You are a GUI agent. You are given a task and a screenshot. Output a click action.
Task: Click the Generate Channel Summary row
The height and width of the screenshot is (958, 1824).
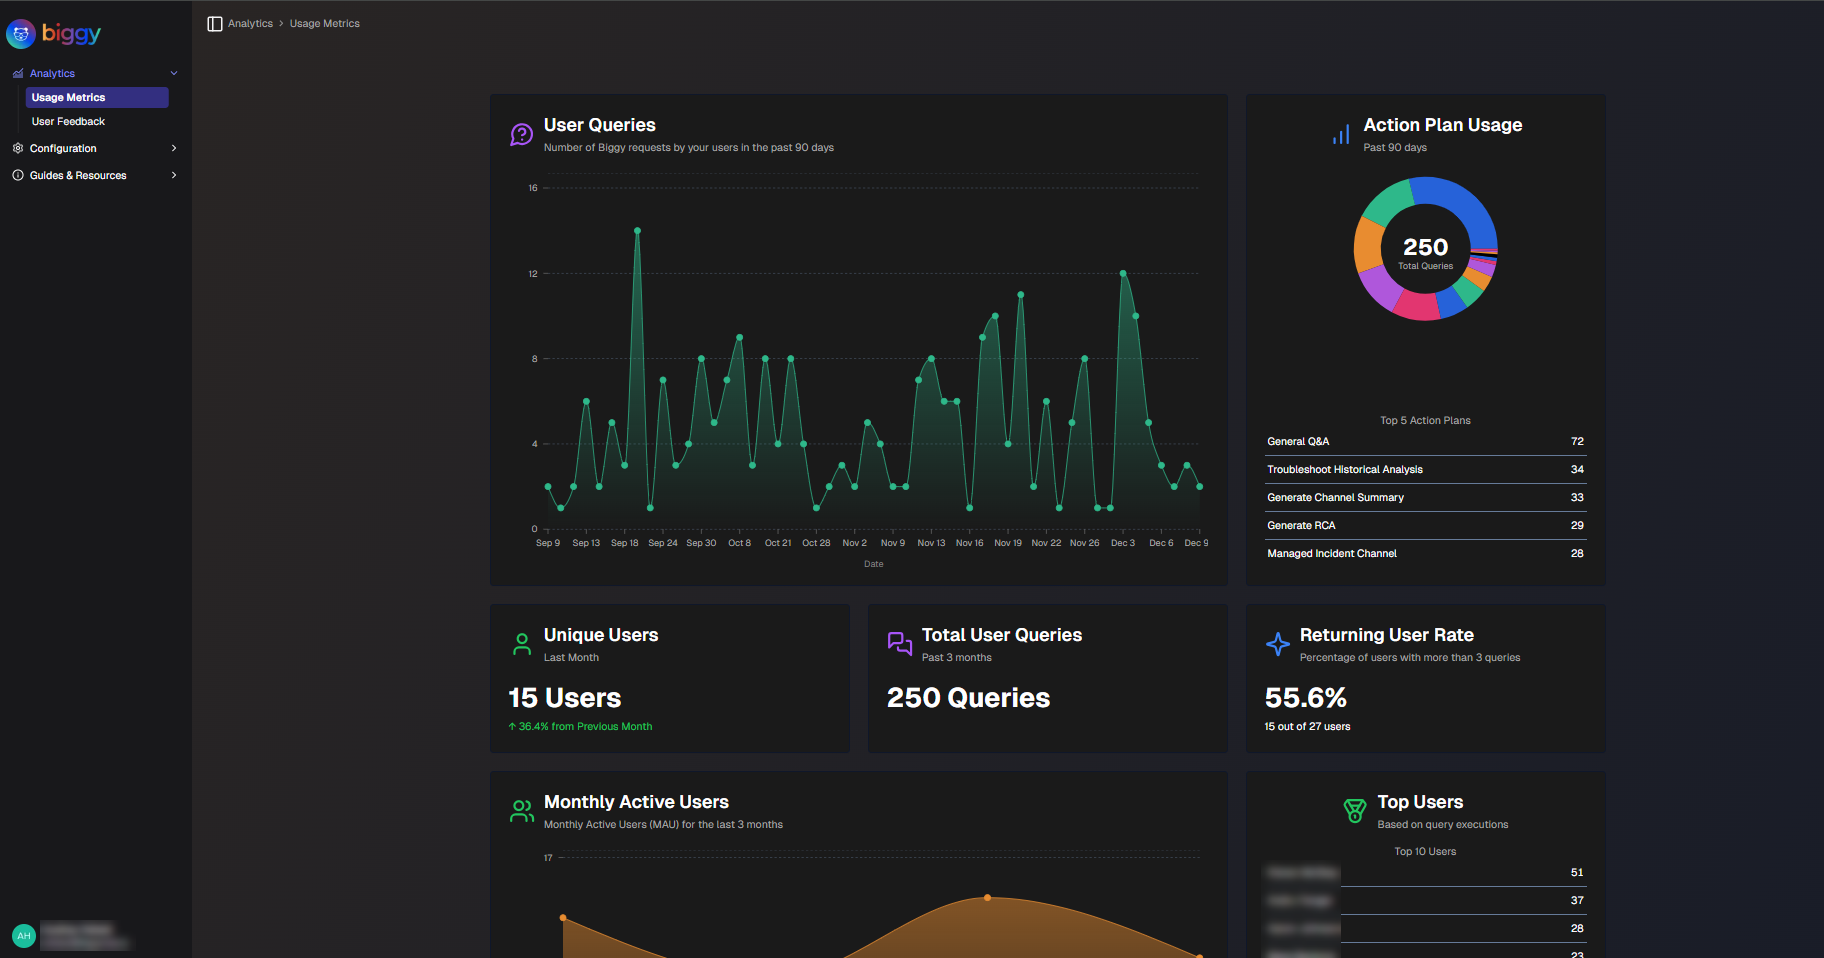pos(1425,497)
